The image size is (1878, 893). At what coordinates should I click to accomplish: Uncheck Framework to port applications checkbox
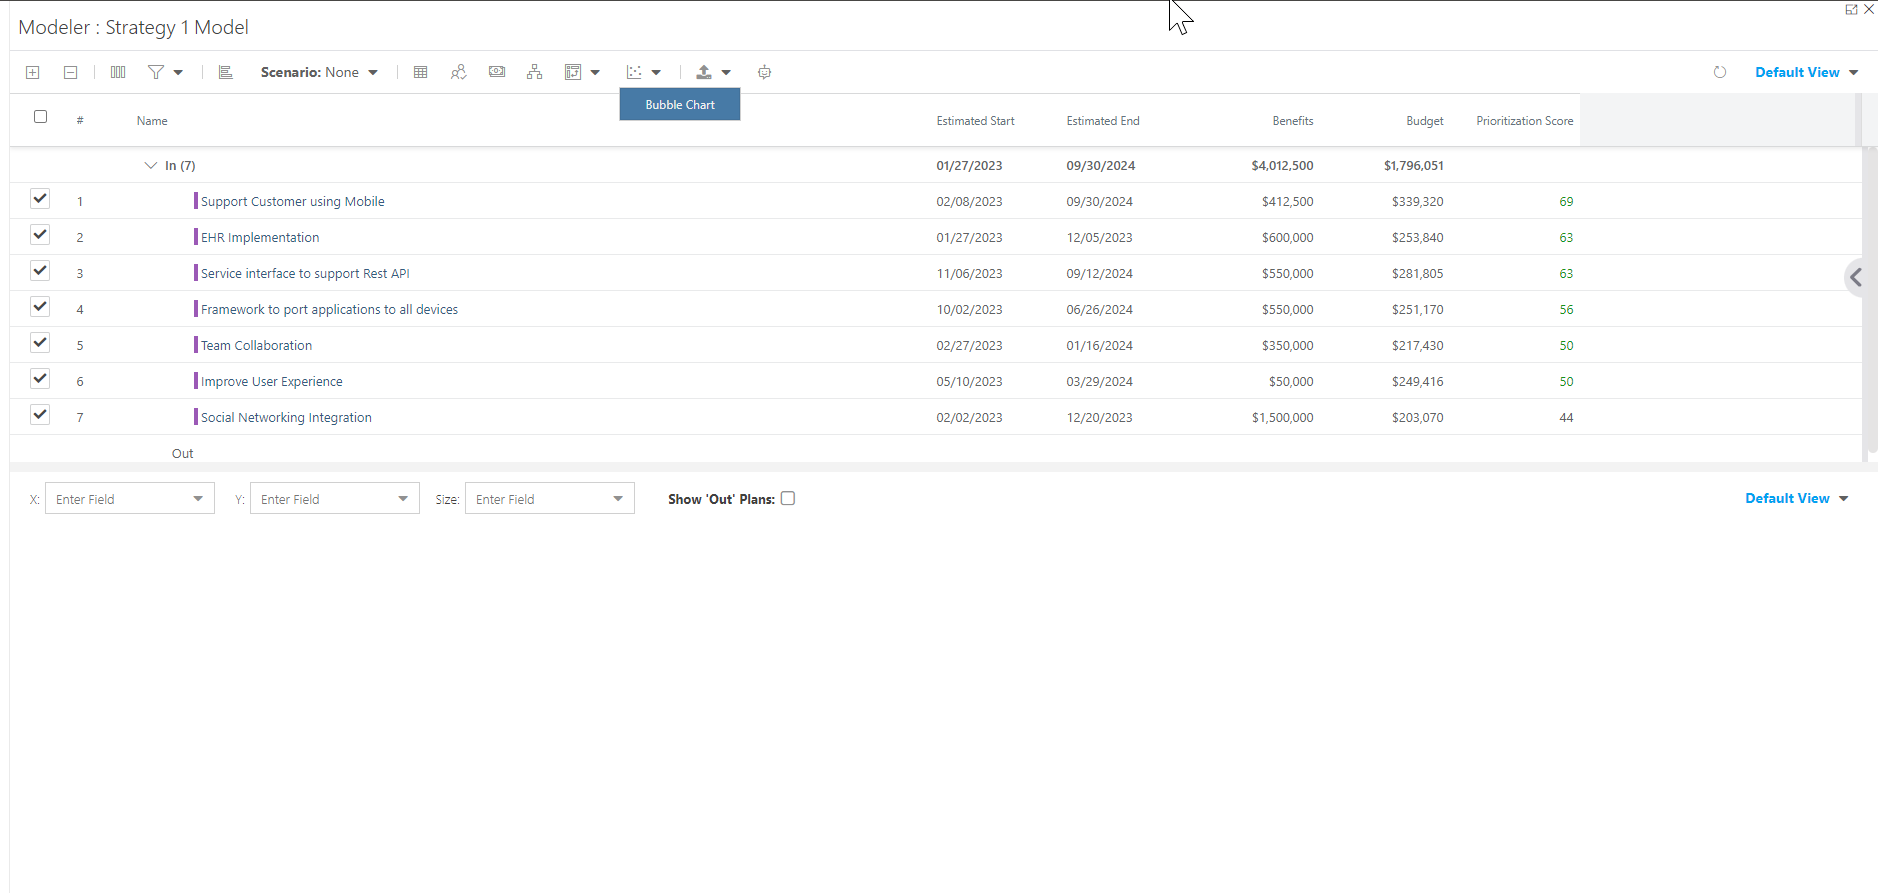pyautogui.click(x=40, y=306)
